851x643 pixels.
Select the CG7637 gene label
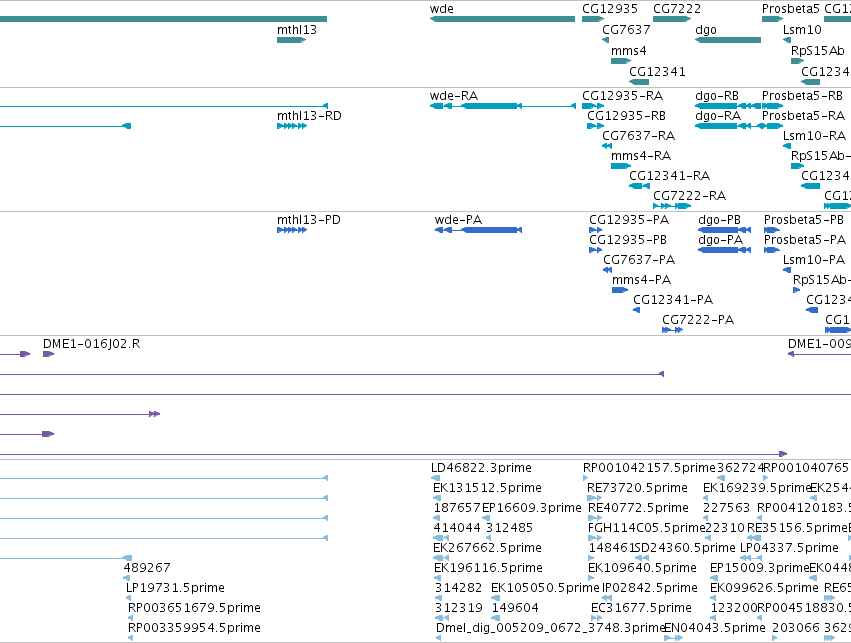pyautogui.click(x=626, y=30)
